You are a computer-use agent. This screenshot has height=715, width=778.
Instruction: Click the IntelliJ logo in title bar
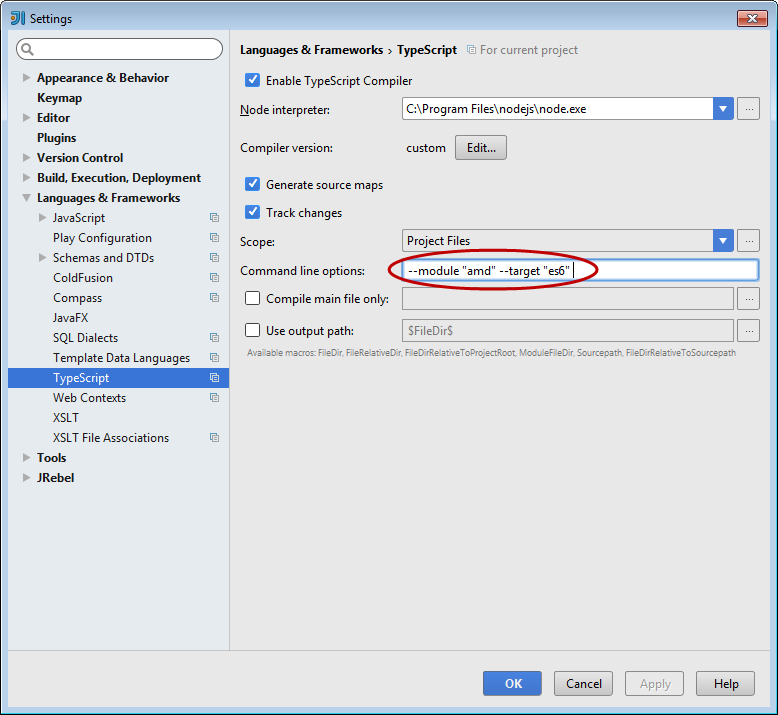18,18
